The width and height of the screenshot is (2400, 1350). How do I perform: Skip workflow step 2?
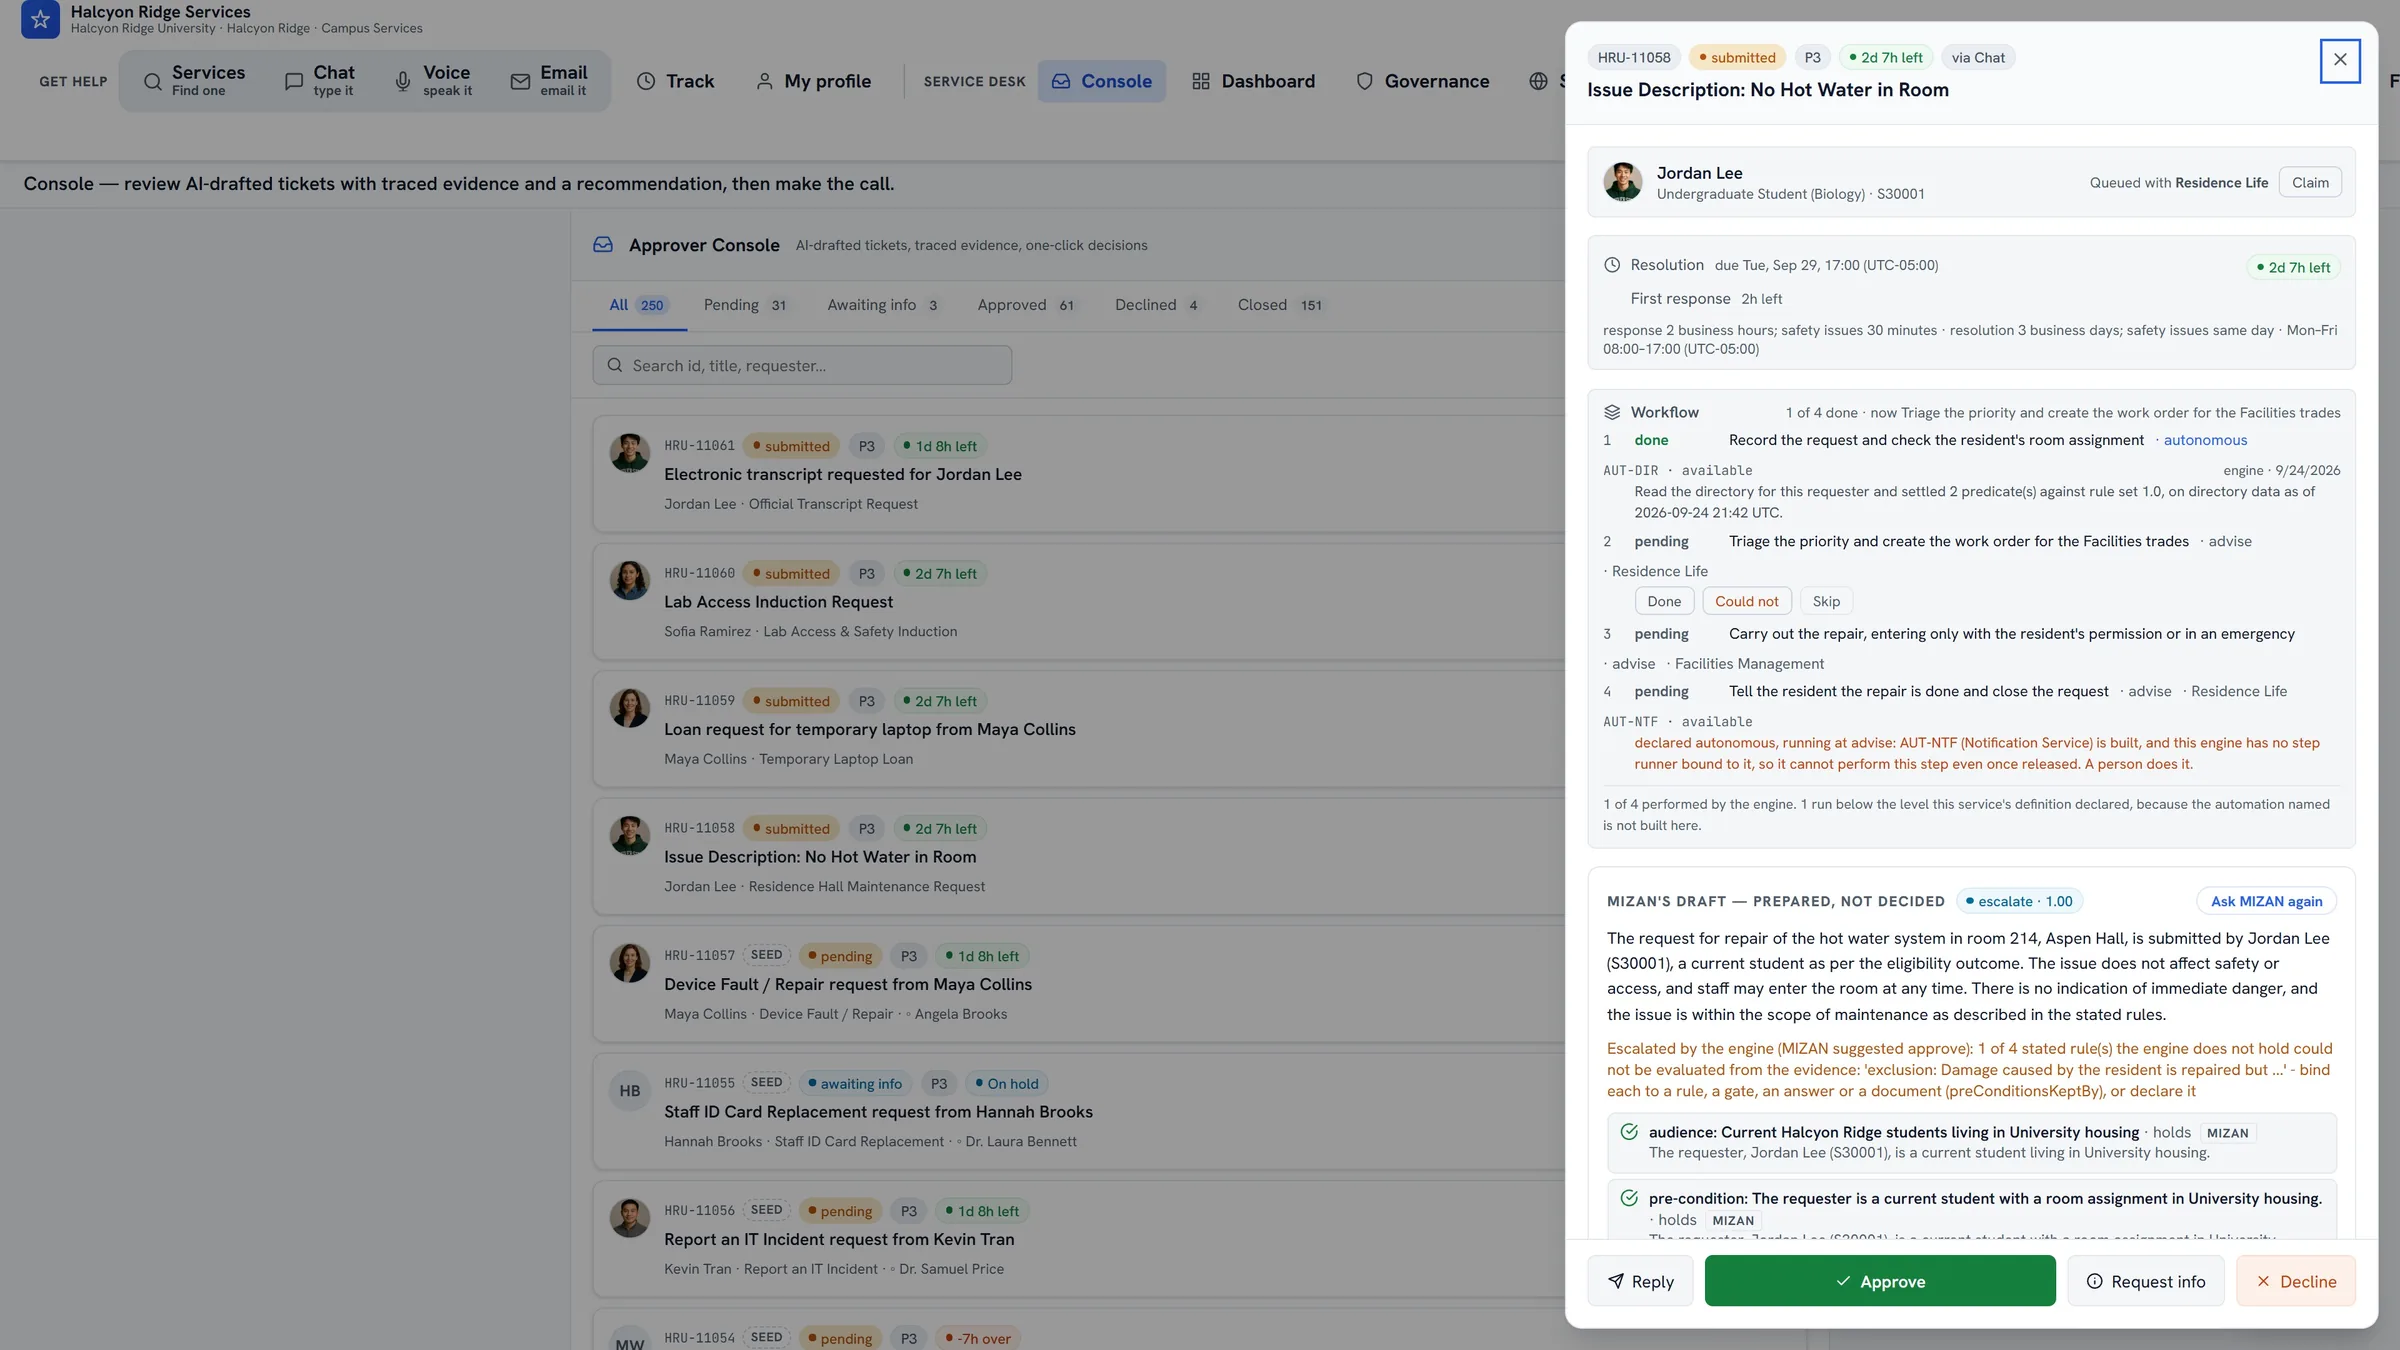pos(1826,601)
